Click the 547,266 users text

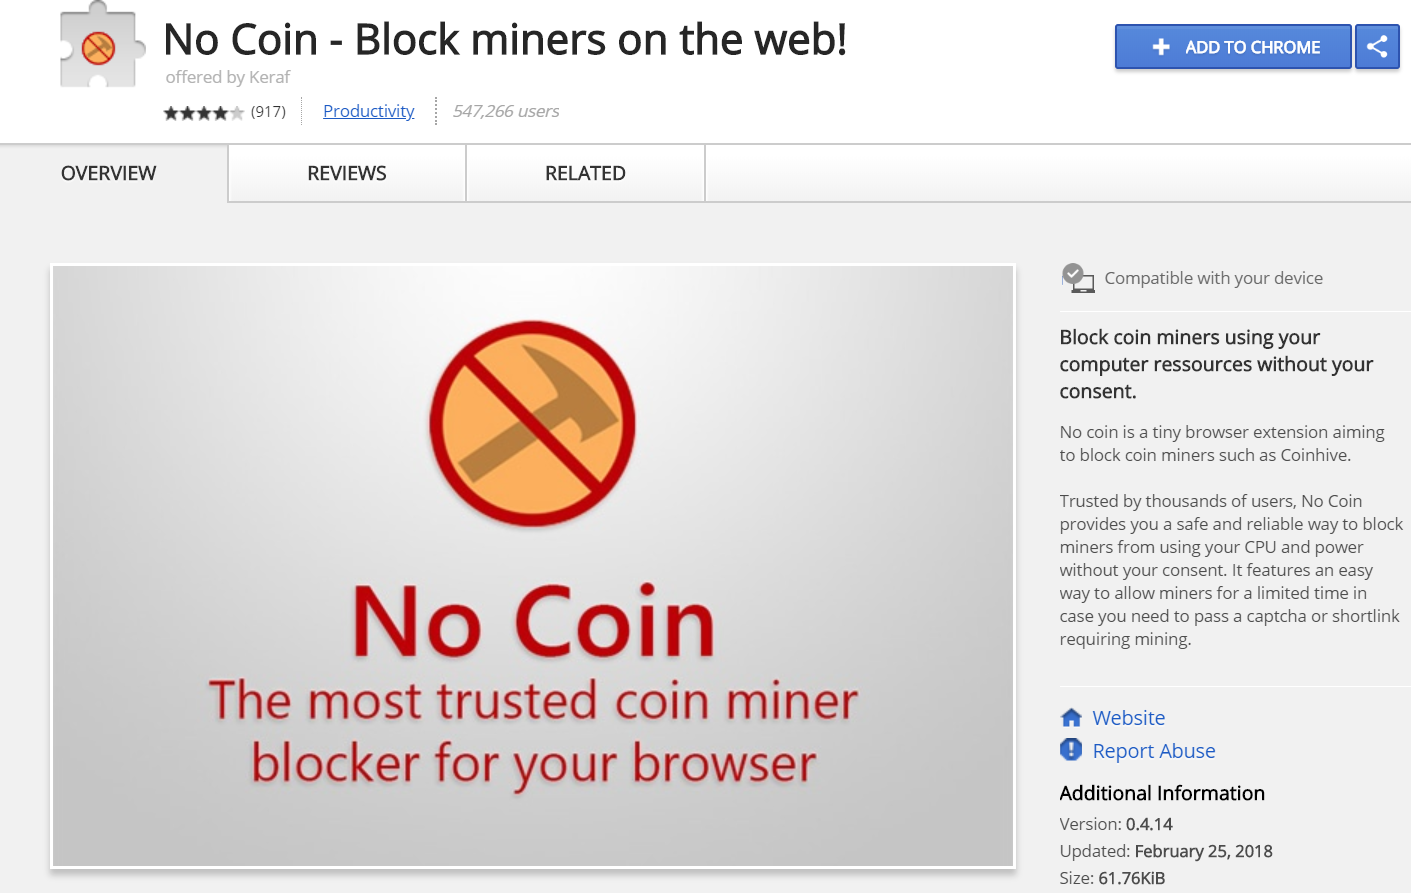pyautogui.click(x=506, y=111)
